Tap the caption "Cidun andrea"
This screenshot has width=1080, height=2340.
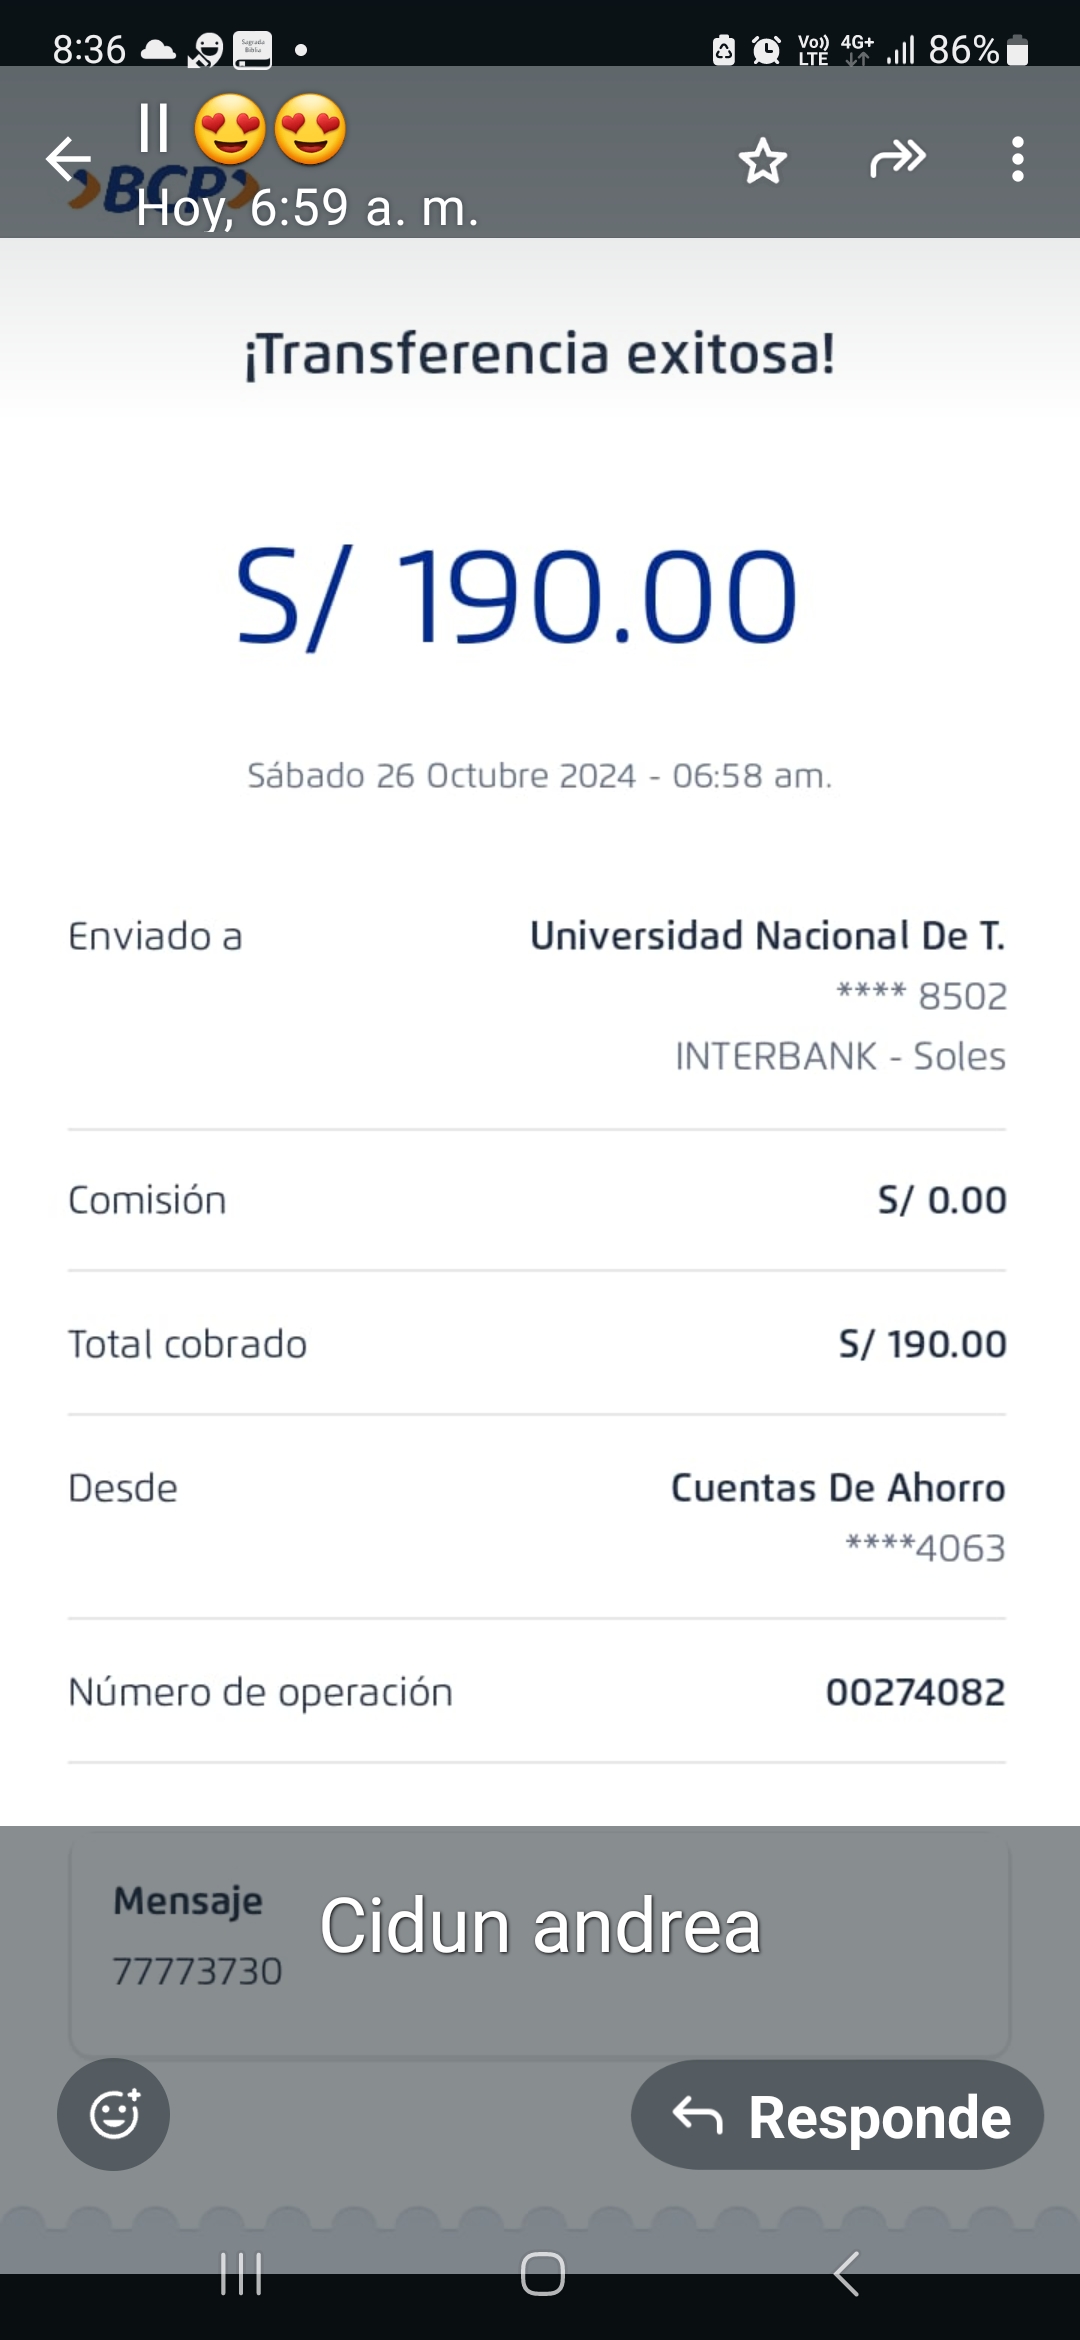(x=540, y=1926)
